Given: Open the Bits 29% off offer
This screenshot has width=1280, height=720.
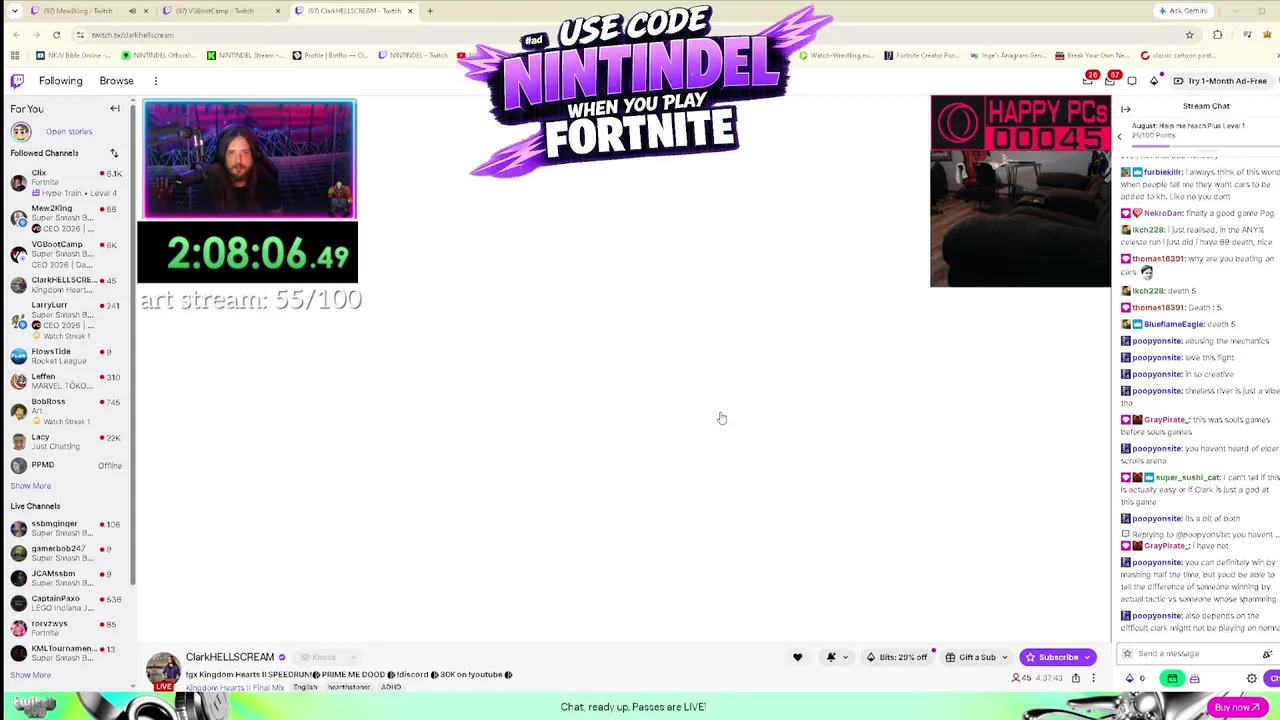Looking at the screenshot, I should tap(897, 657).
